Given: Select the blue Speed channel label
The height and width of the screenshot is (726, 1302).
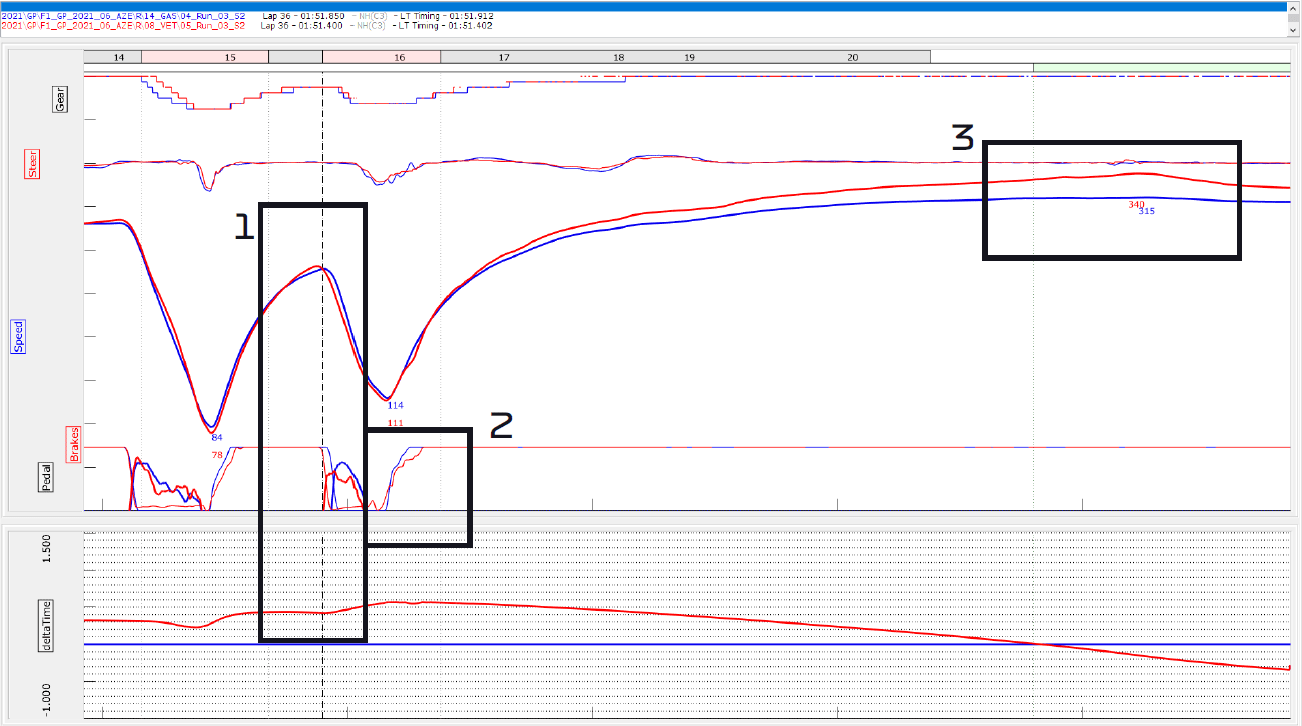Looking at the screenshot, I should click(x=18, y=337).
